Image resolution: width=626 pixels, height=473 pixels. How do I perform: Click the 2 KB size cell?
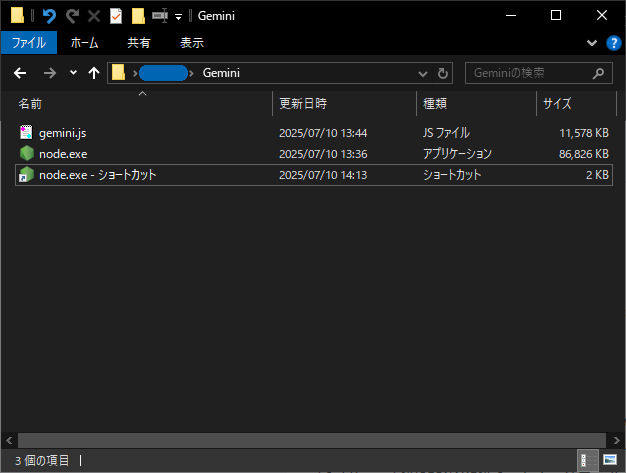[597, 175]
